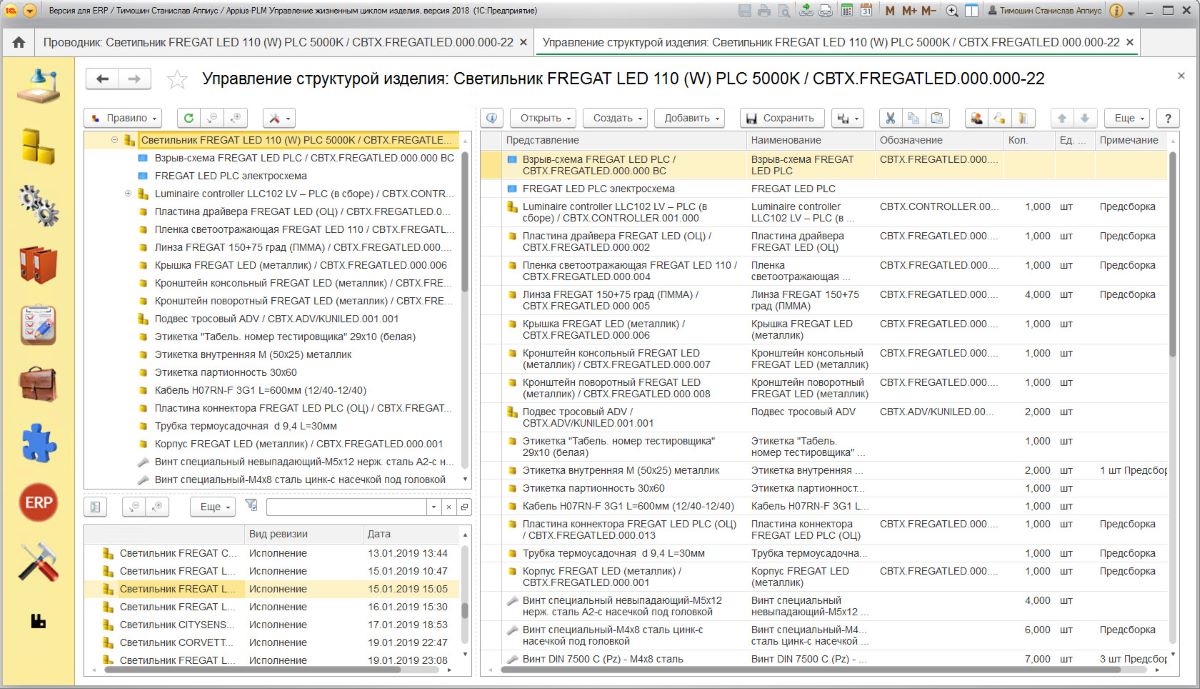Go forward with the right arrow button
This screenshot has height=689, width=1200.
[135, 79]
